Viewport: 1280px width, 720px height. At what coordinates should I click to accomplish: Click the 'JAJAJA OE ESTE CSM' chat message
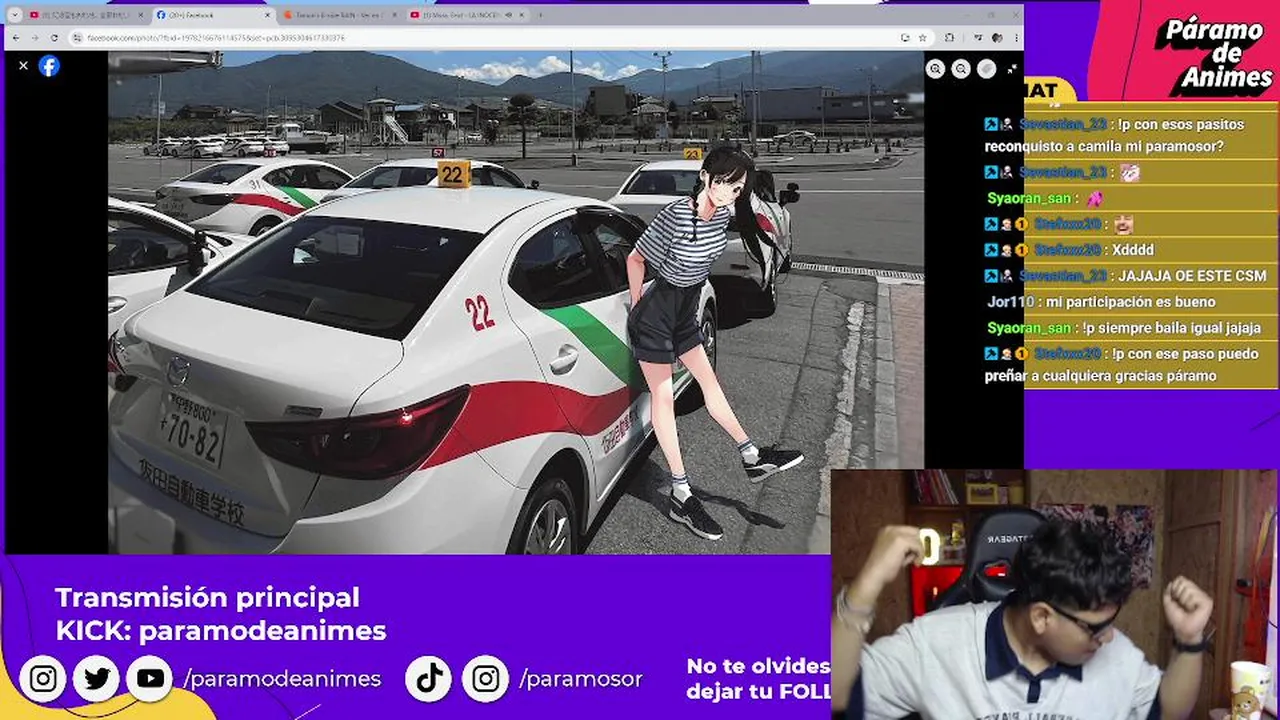(x=1192, y=276)
